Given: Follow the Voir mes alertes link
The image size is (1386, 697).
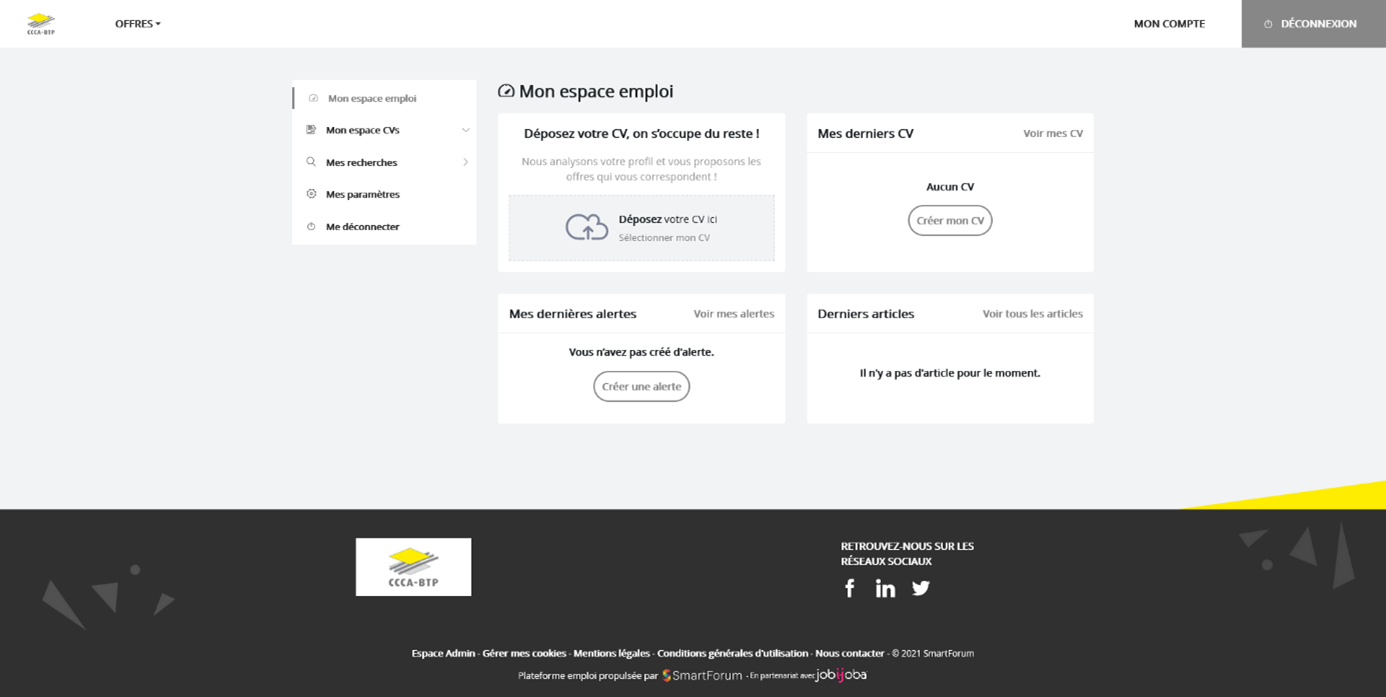Looking at the screenshot, I should [733, 314].
